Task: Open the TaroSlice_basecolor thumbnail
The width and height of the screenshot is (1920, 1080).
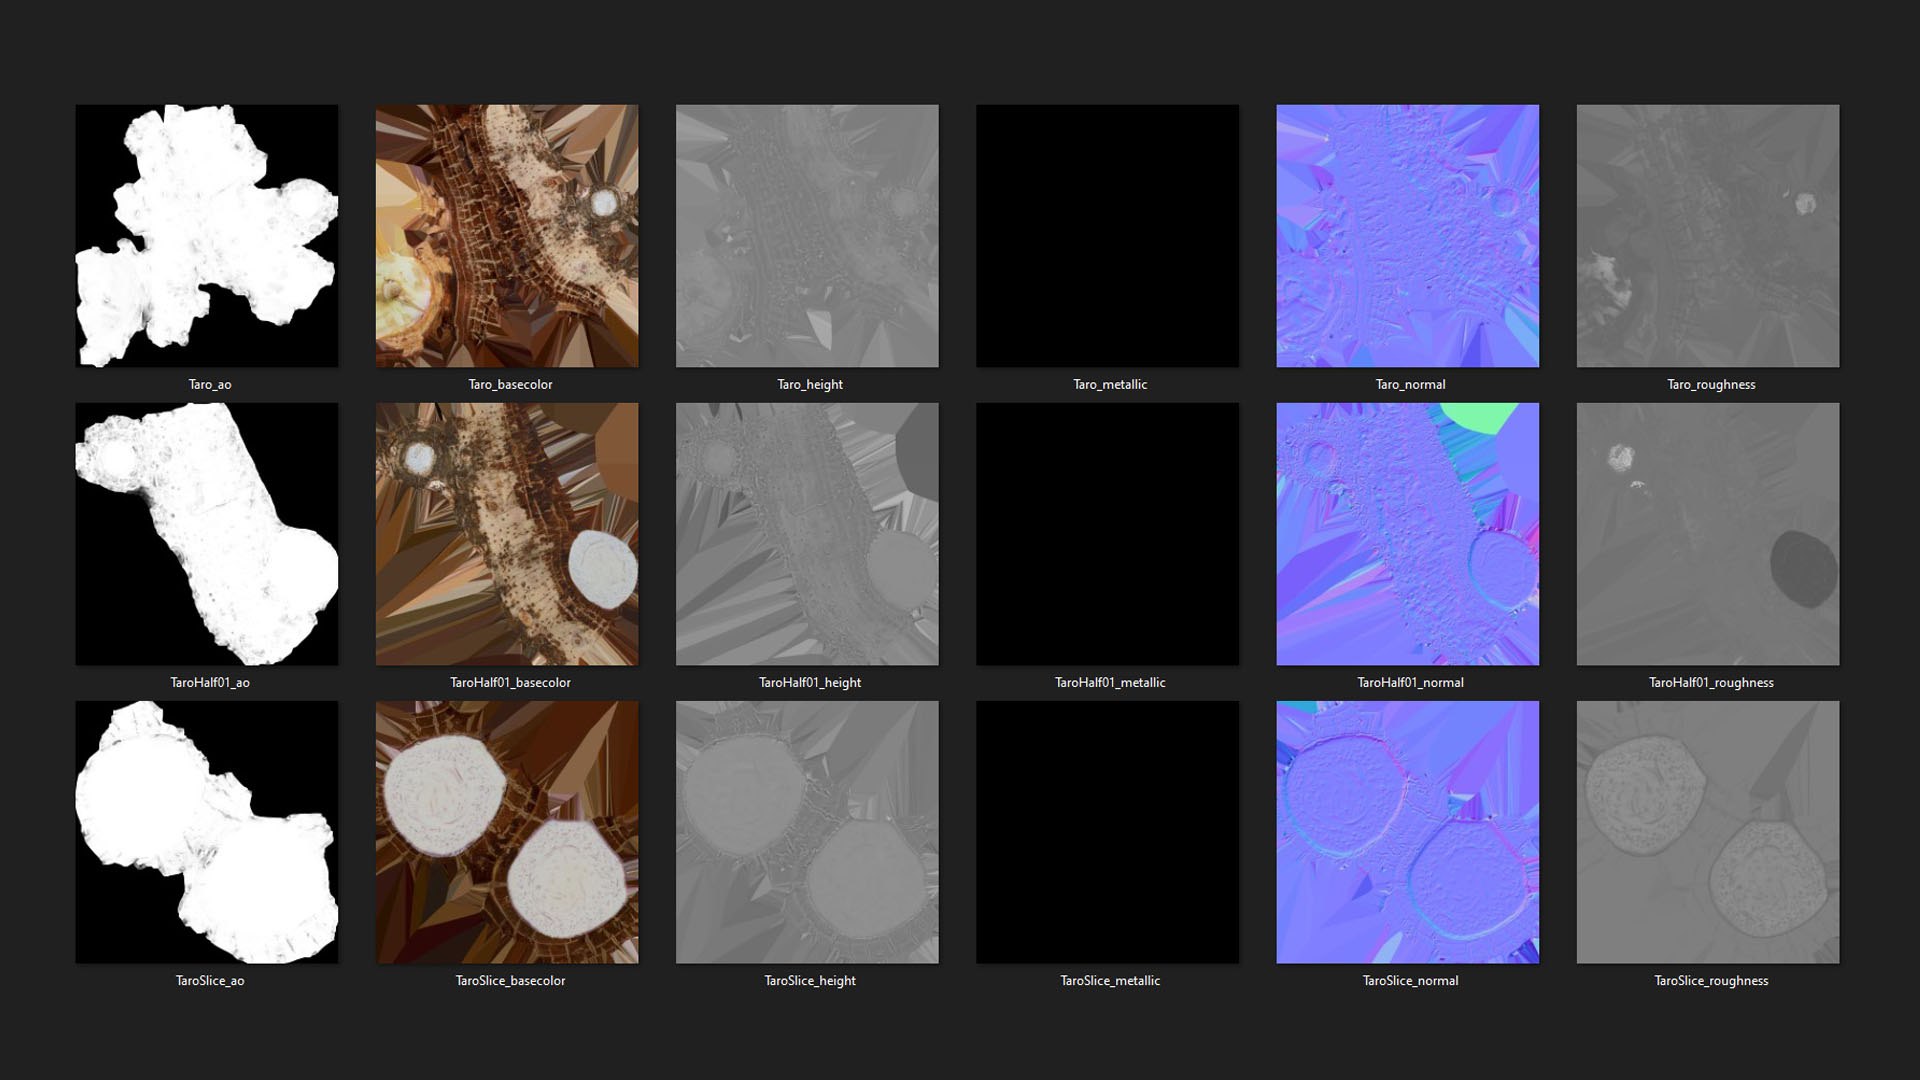Action: [506, 831]
